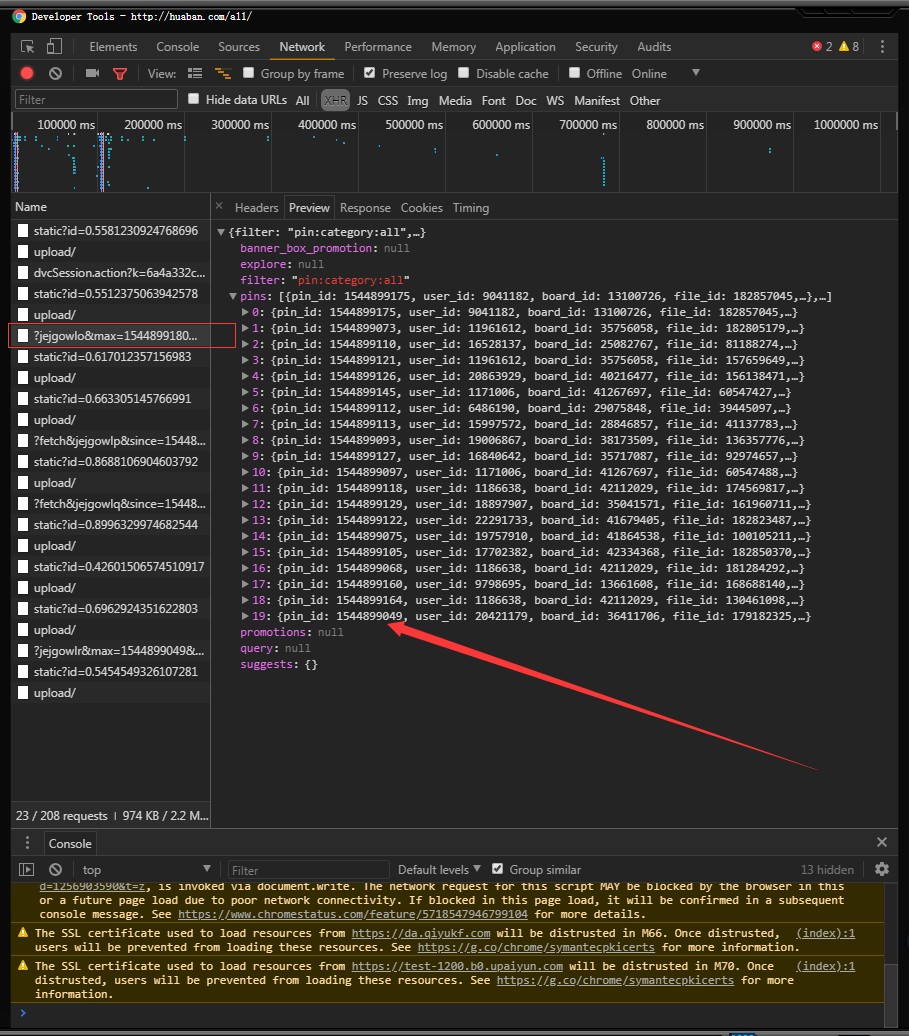Select the inspect element icon
The image size is (909, 1036).
[x=27, y=47]
